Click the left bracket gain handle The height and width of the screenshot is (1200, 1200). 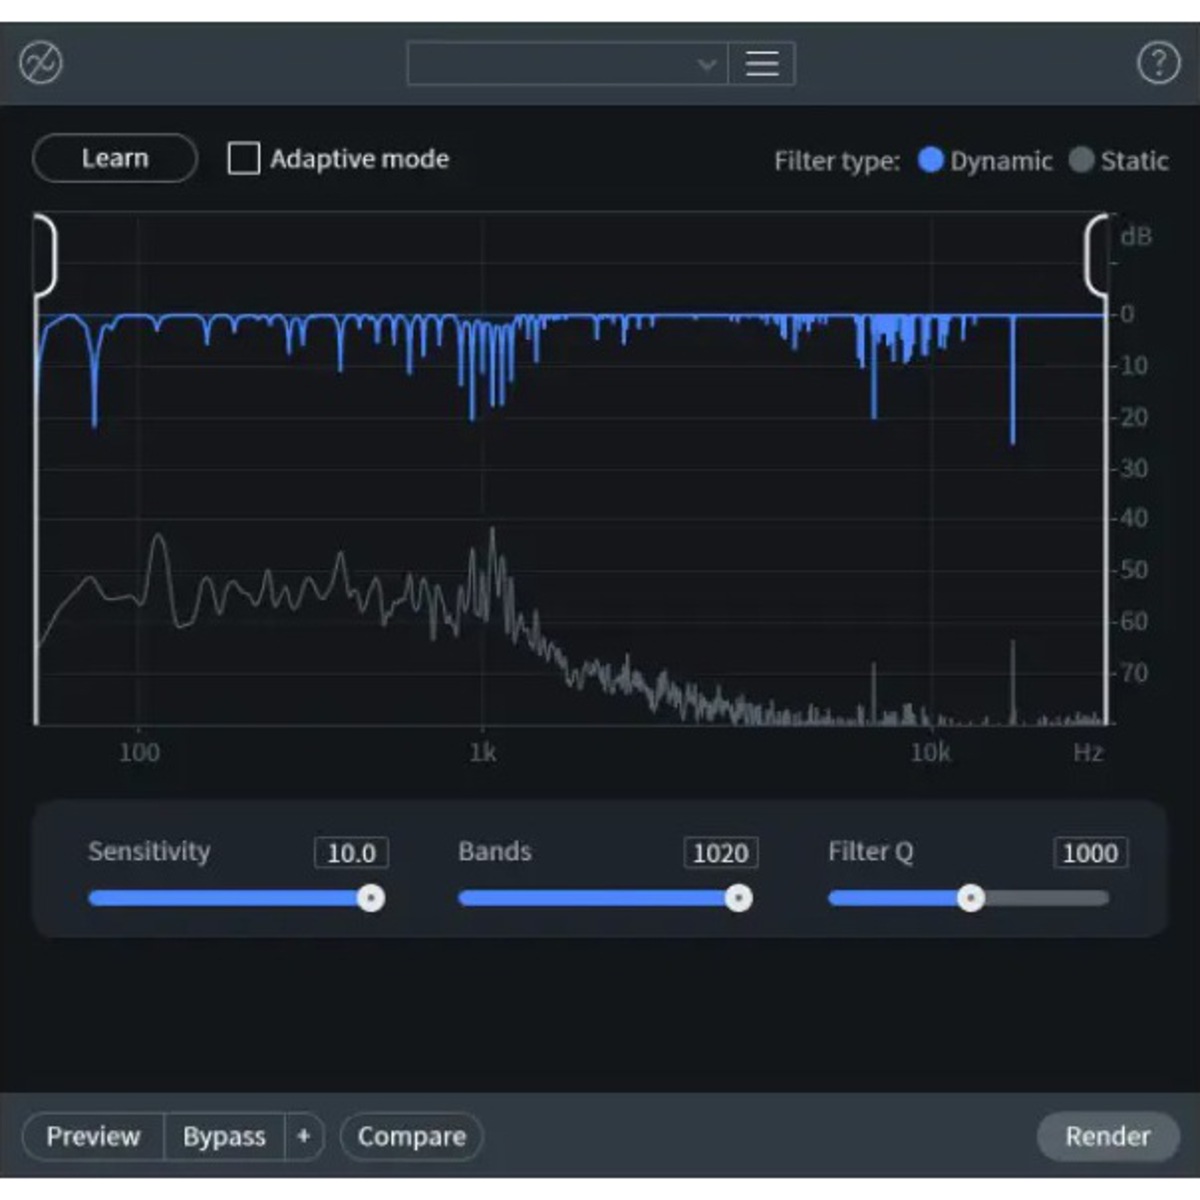(46, 256)
